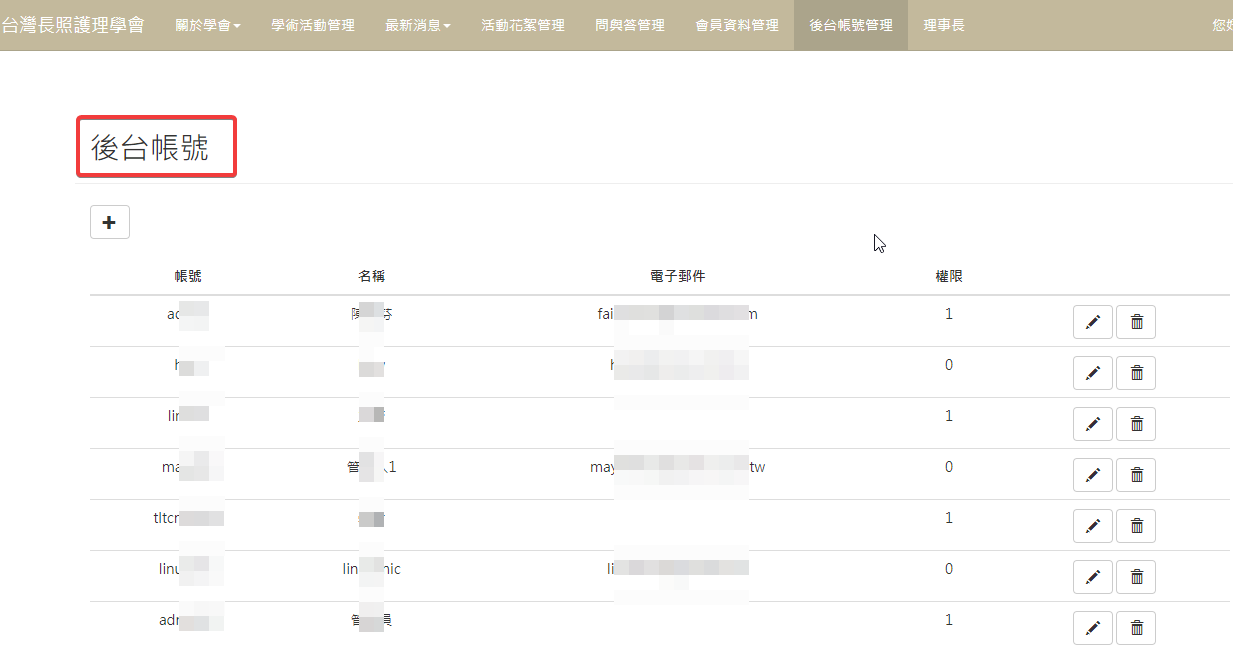The height and width of the screenshot is (648, 1233).
Task: Click the 名稱 column header
Action: pos(372,276)
